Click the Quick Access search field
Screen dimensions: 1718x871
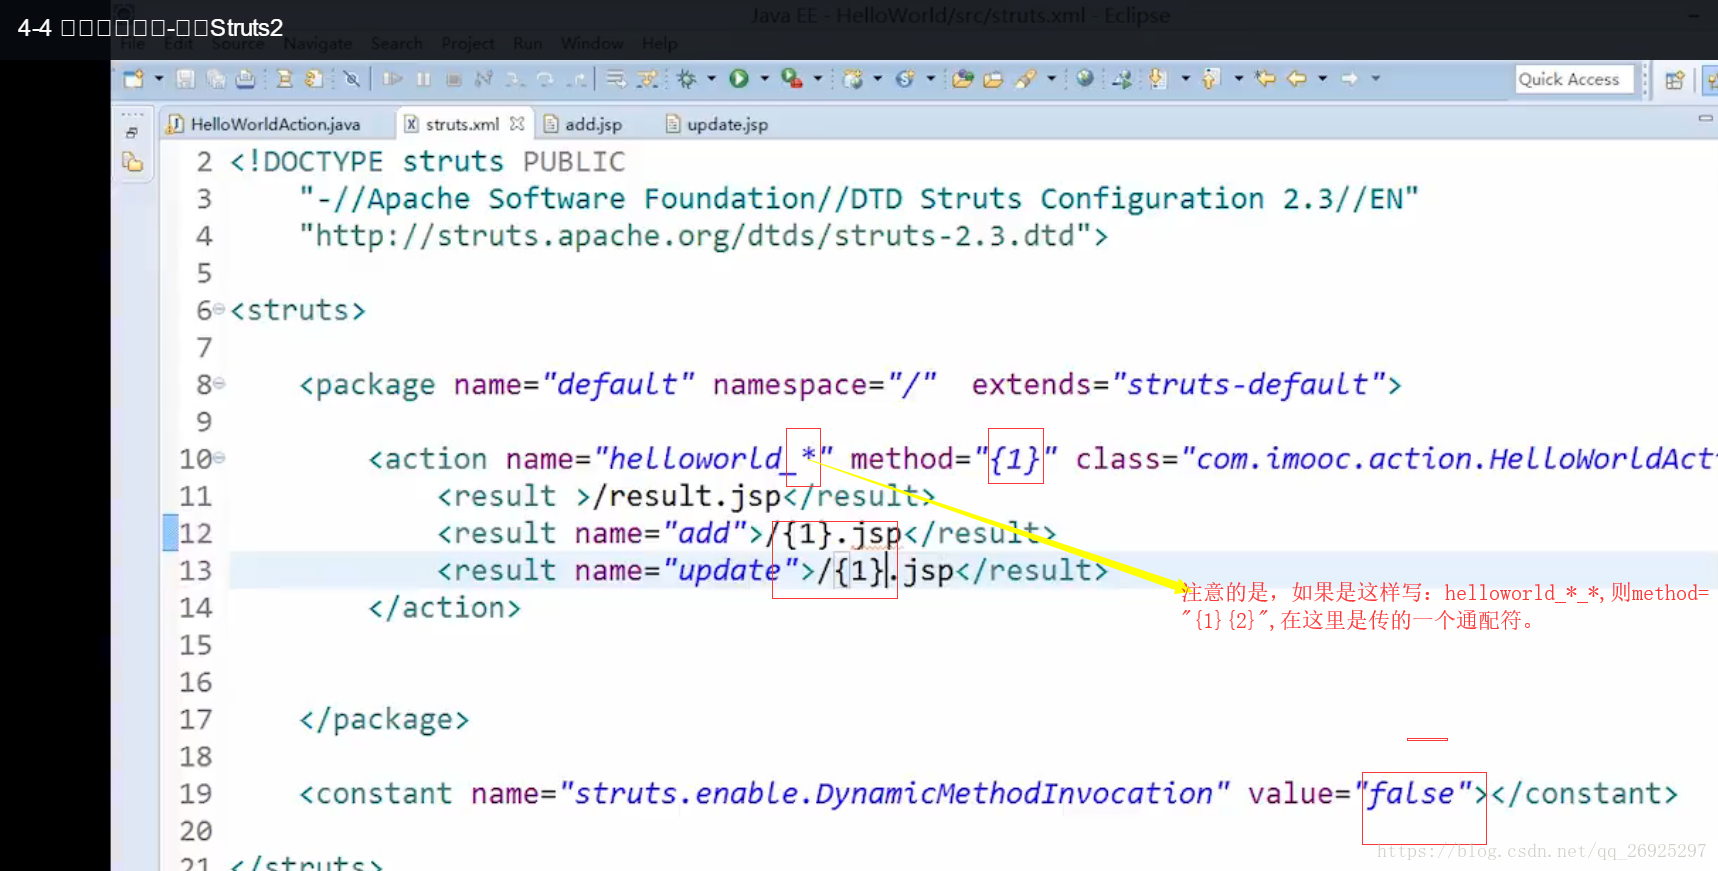1574,79
